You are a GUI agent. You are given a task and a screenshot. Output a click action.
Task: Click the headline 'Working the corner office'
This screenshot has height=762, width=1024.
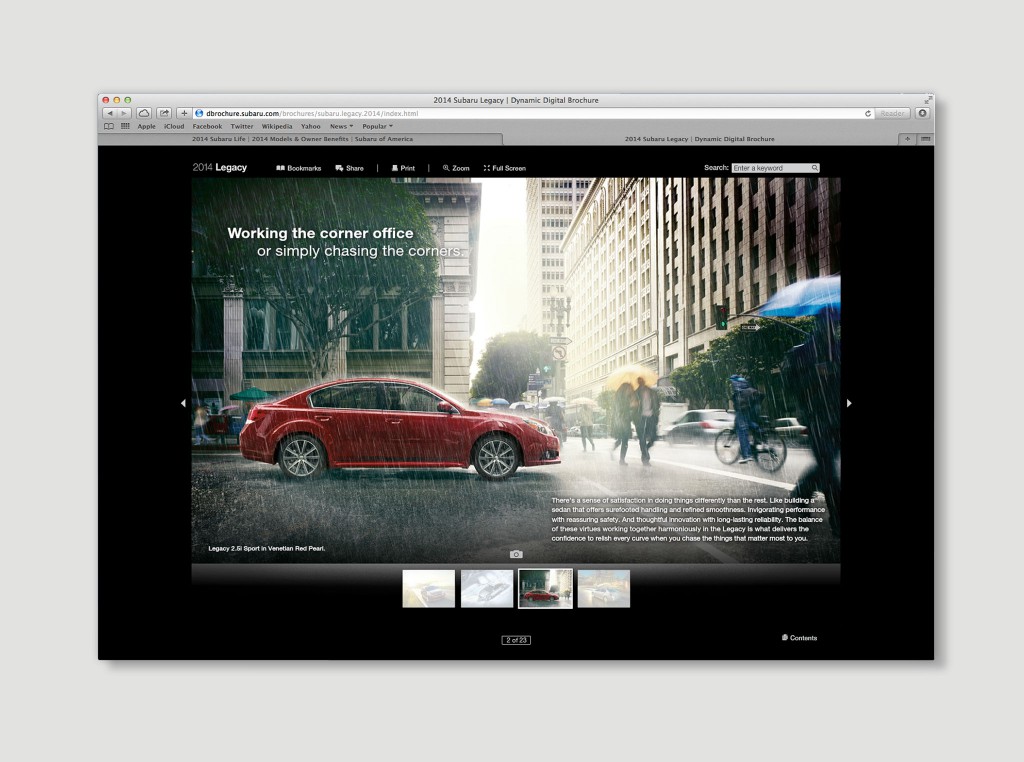[x=320, y=233]
